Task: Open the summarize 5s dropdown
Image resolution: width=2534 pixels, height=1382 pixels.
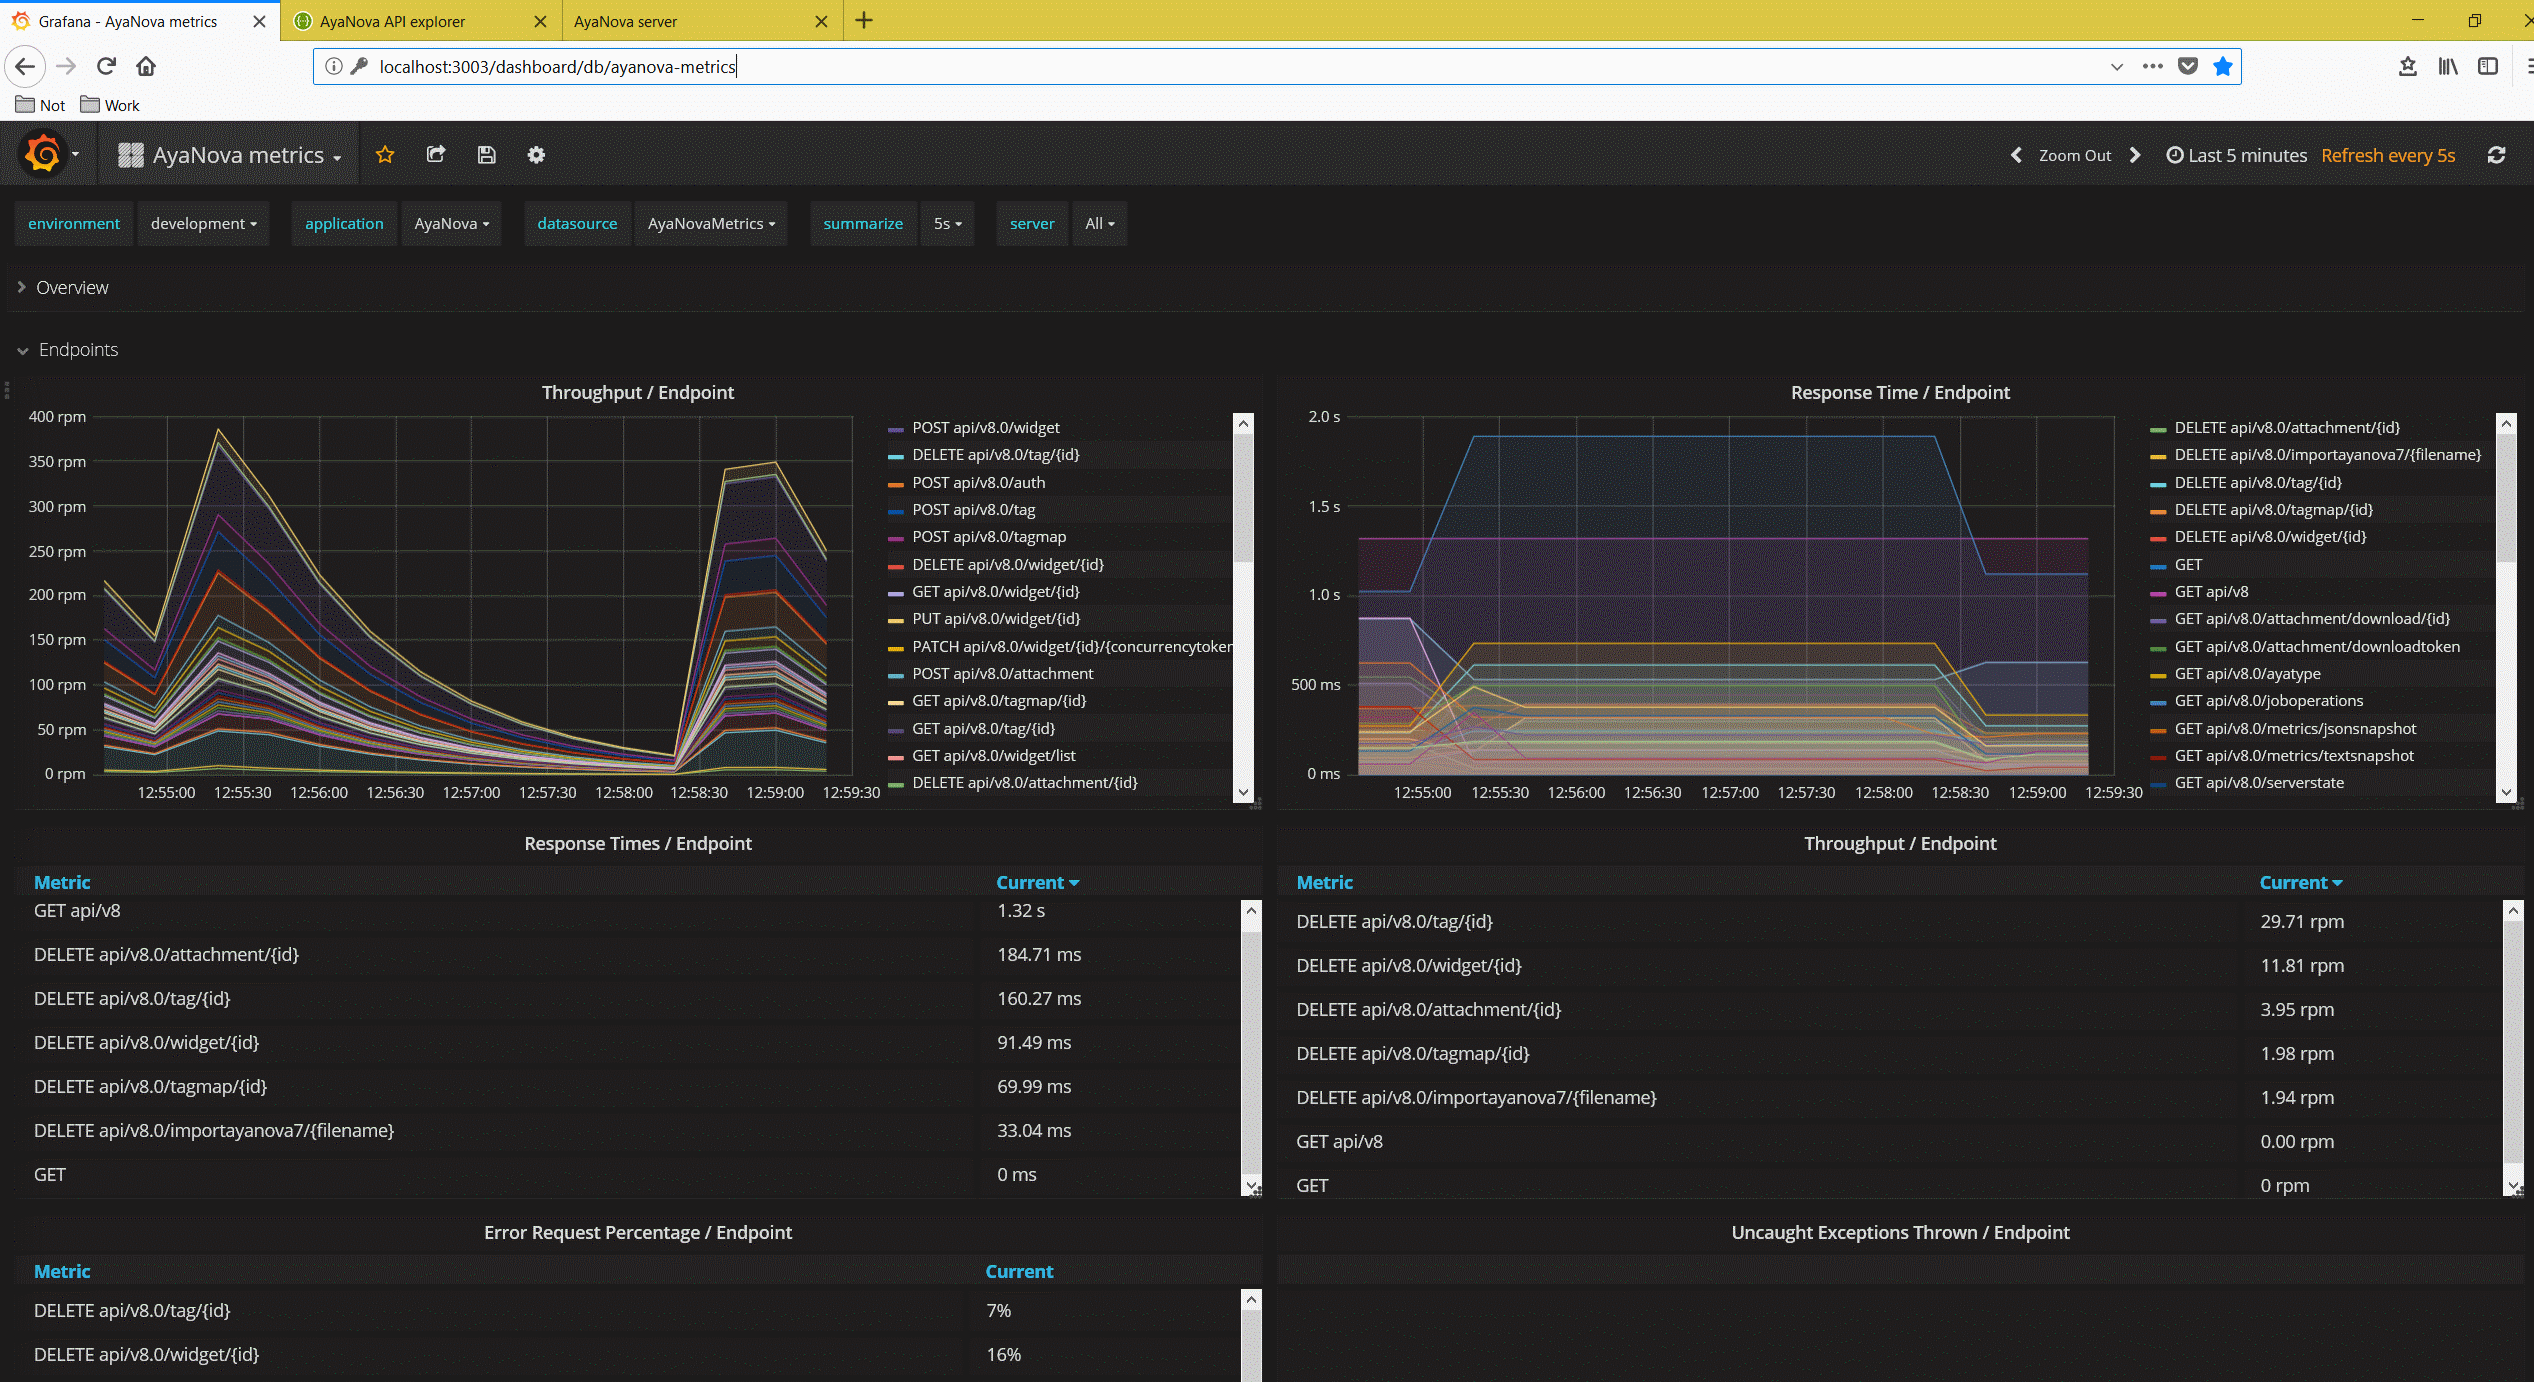Action: (x=947, y=223)
